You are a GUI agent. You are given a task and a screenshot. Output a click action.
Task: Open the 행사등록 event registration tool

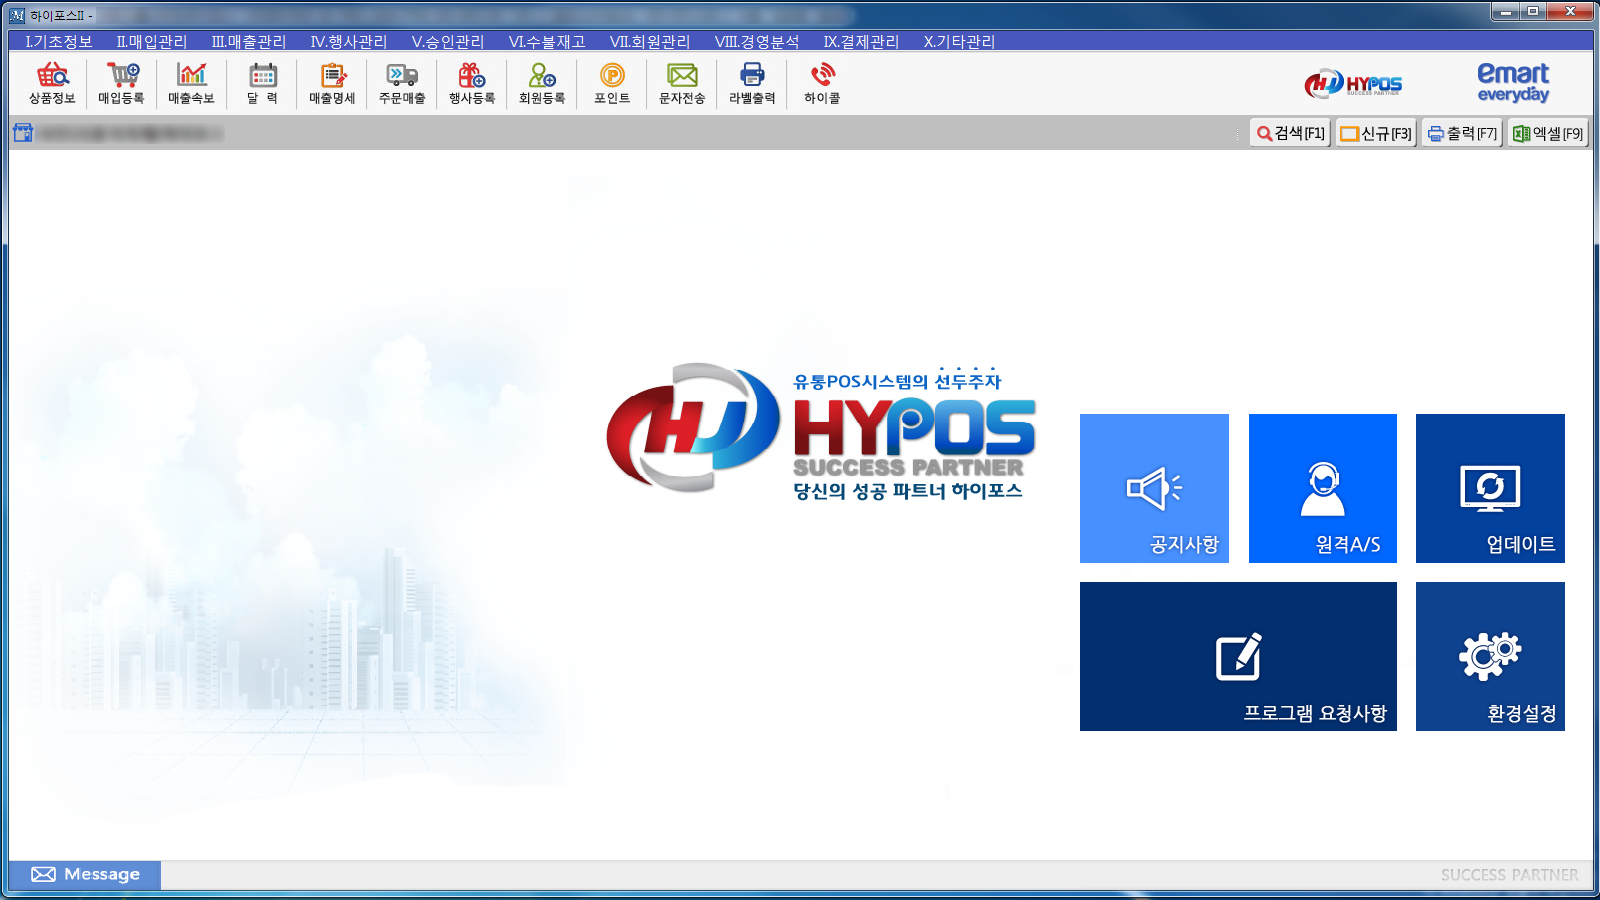472,84
